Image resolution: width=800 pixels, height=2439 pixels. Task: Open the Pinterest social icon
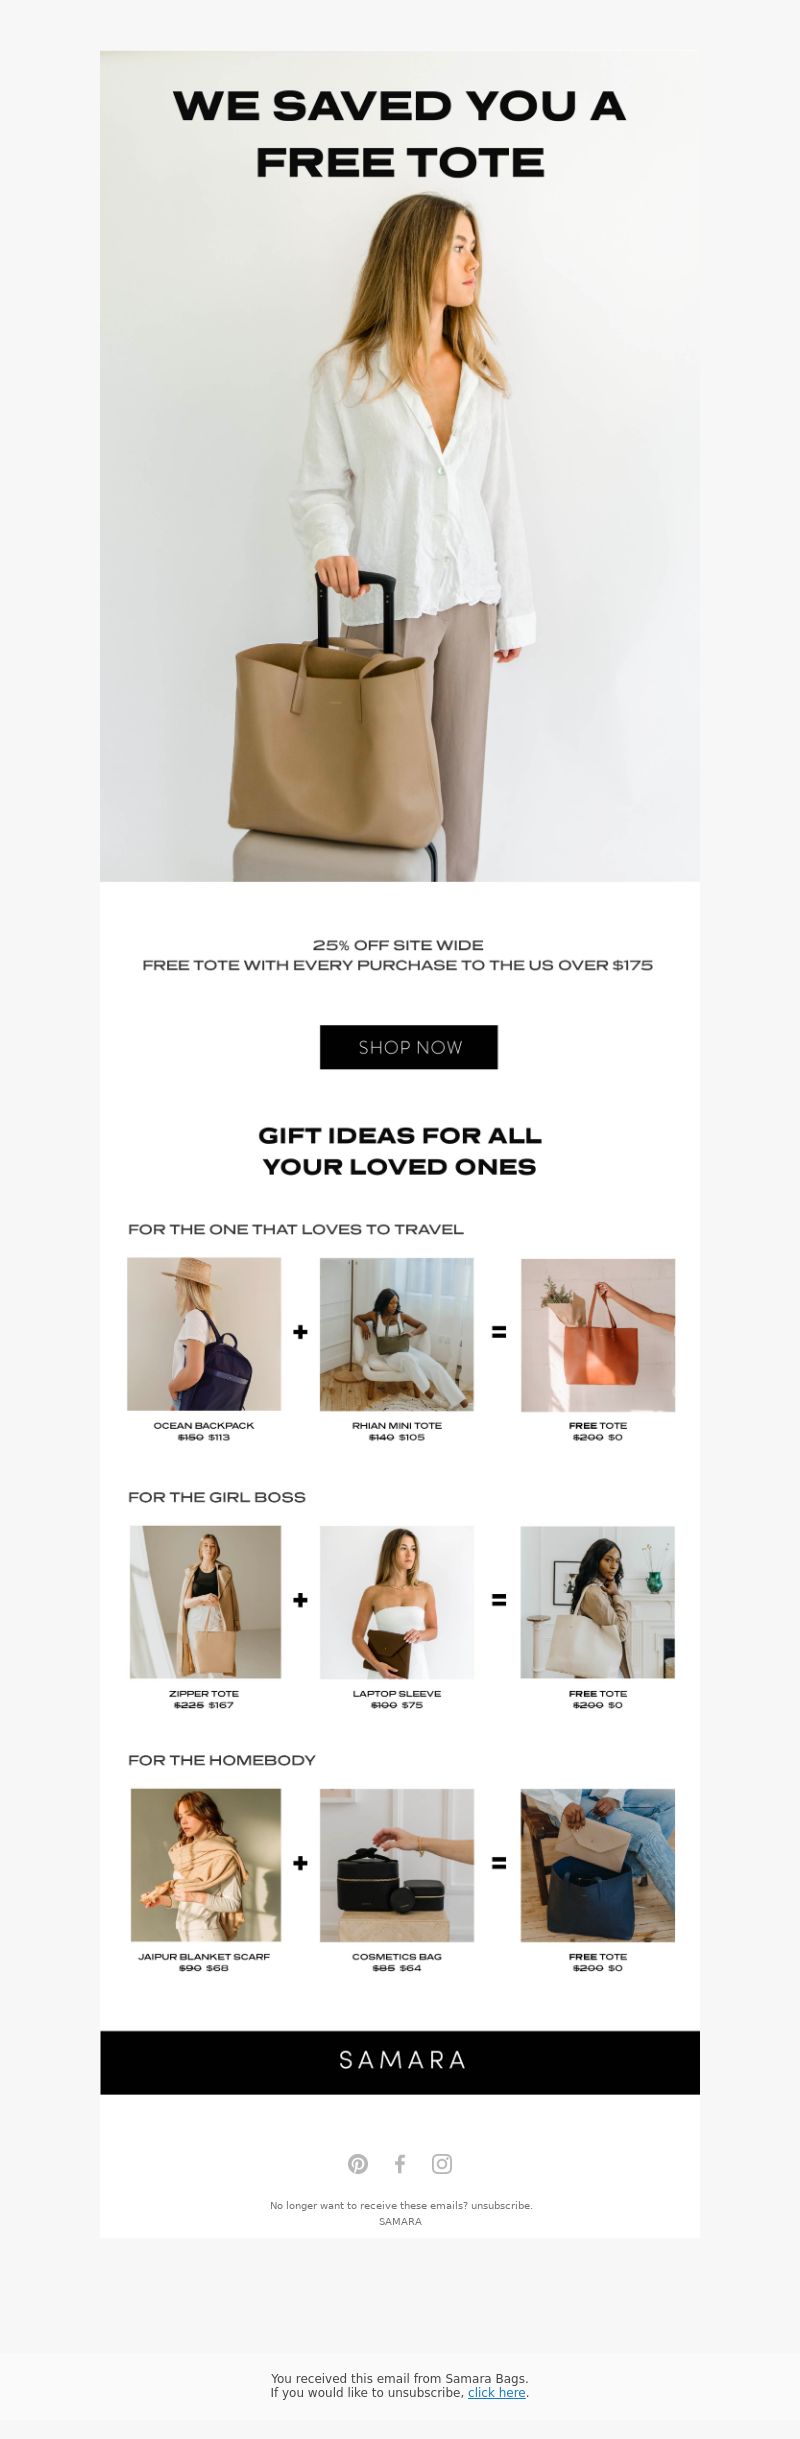358,2164
